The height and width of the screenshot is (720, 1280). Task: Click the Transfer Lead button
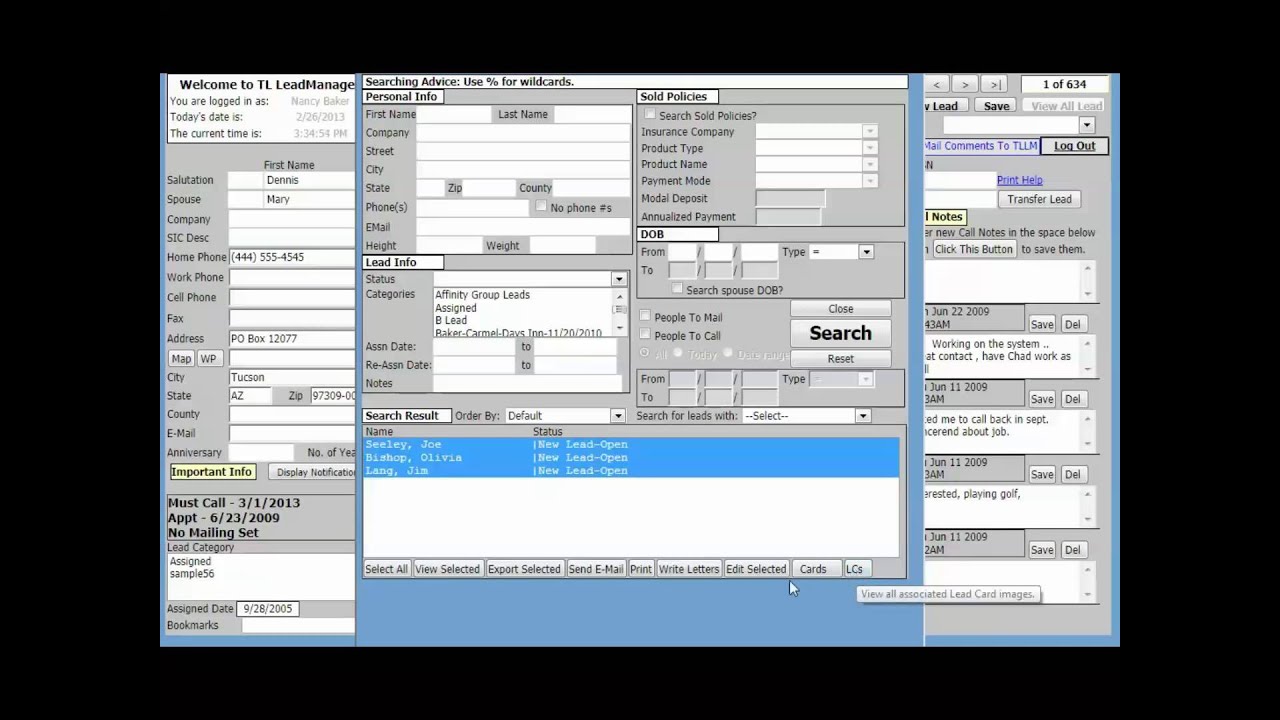(1039, 199)
